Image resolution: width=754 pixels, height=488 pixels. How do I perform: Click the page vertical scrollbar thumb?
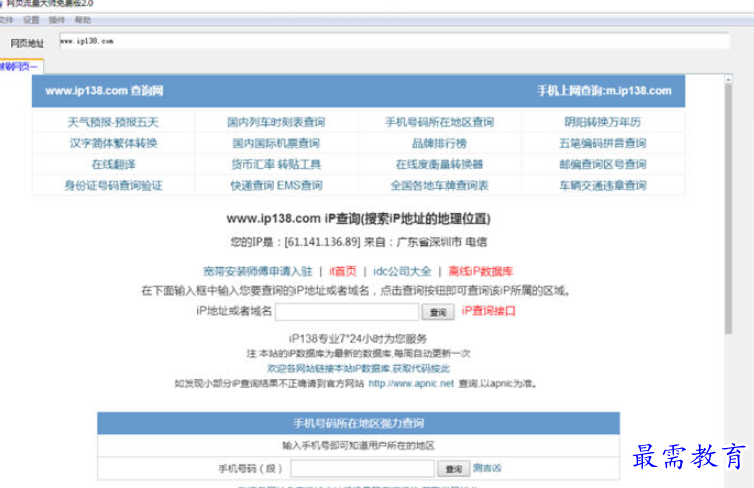(x=729, y=208)
